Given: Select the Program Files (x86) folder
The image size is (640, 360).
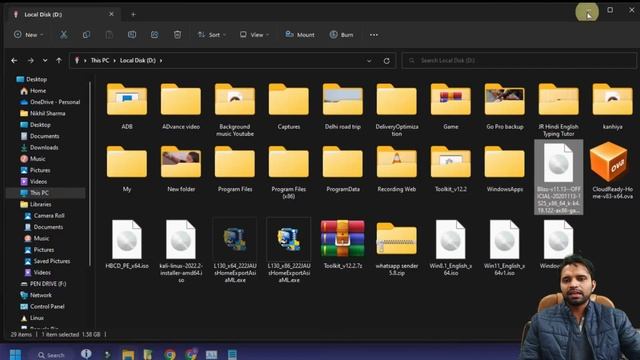Looking at the screenshot, I should click(x=289, y=172).
